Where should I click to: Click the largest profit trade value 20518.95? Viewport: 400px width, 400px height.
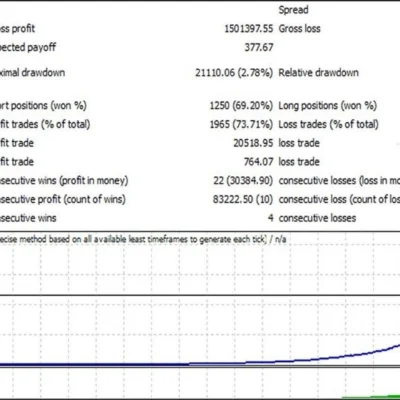[253, 143]
